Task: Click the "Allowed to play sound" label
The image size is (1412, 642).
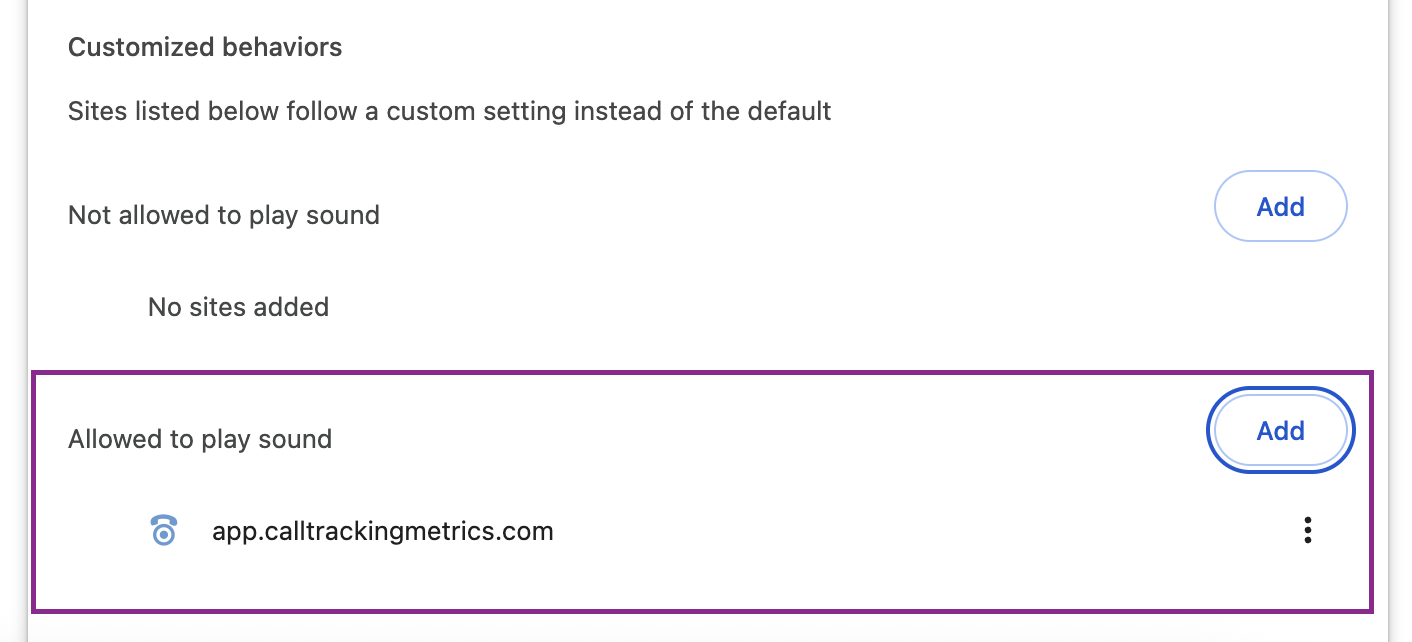Action: [200, 439]
